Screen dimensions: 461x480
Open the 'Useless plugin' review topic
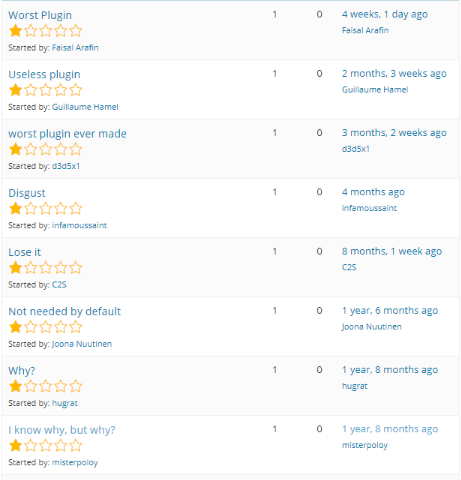point(44,74)
